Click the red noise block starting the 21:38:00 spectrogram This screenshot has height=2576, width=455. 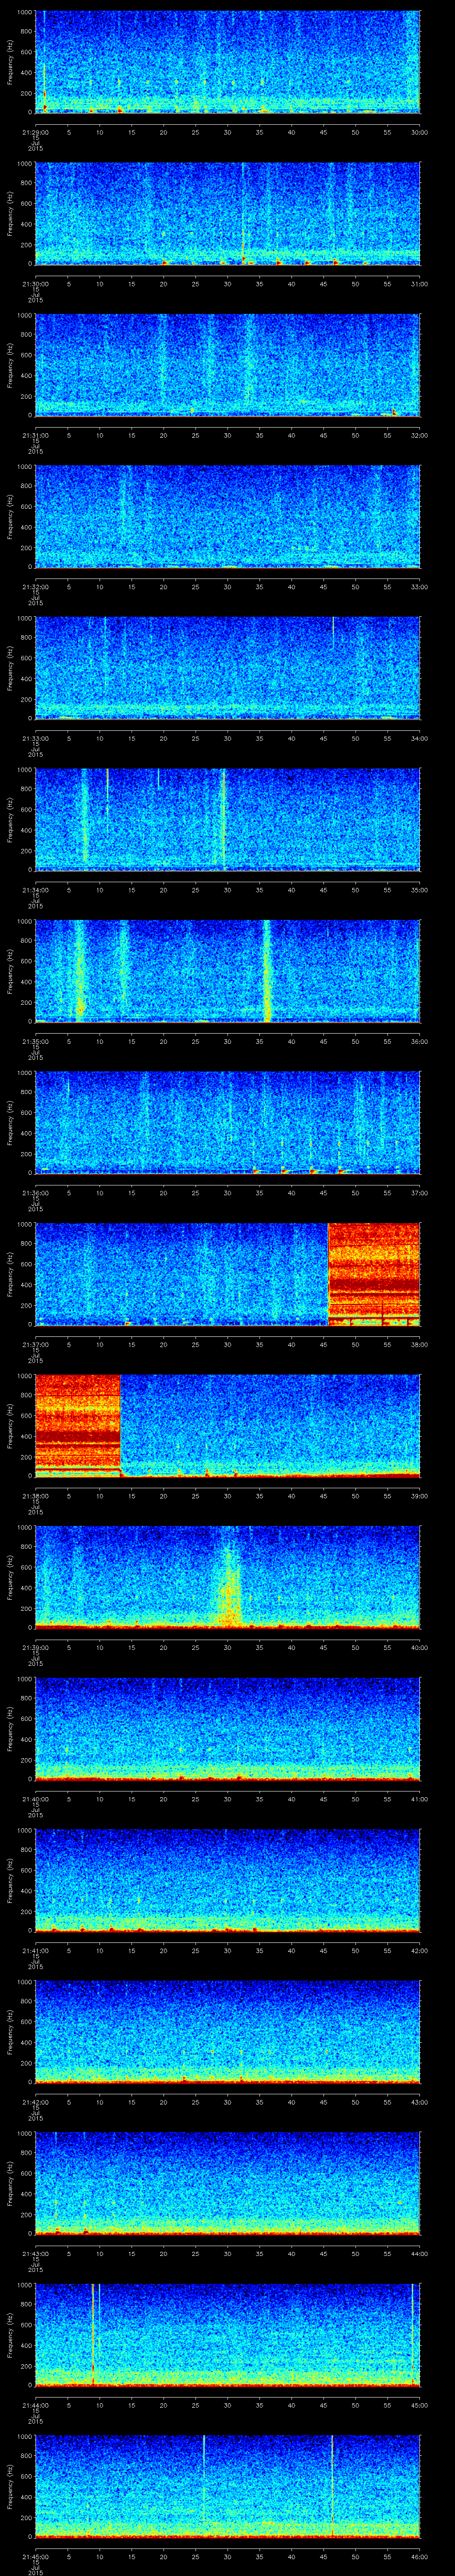[x=77, y=1425]
